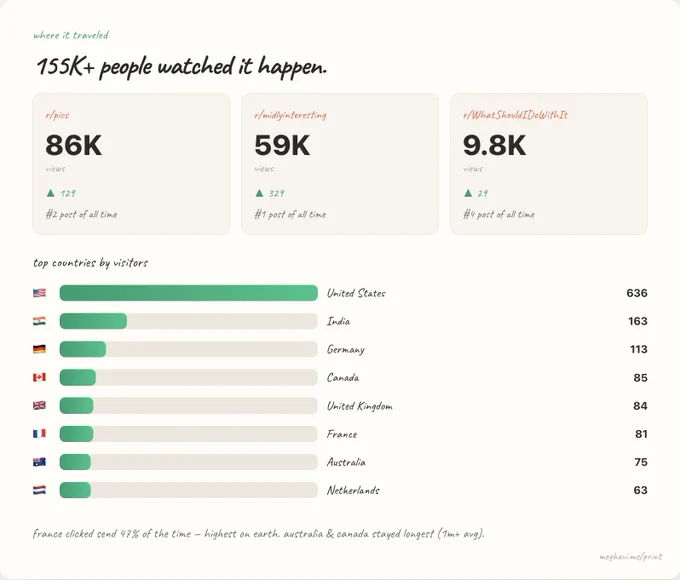Click the 'views' label under 86K

click(56, 169)
